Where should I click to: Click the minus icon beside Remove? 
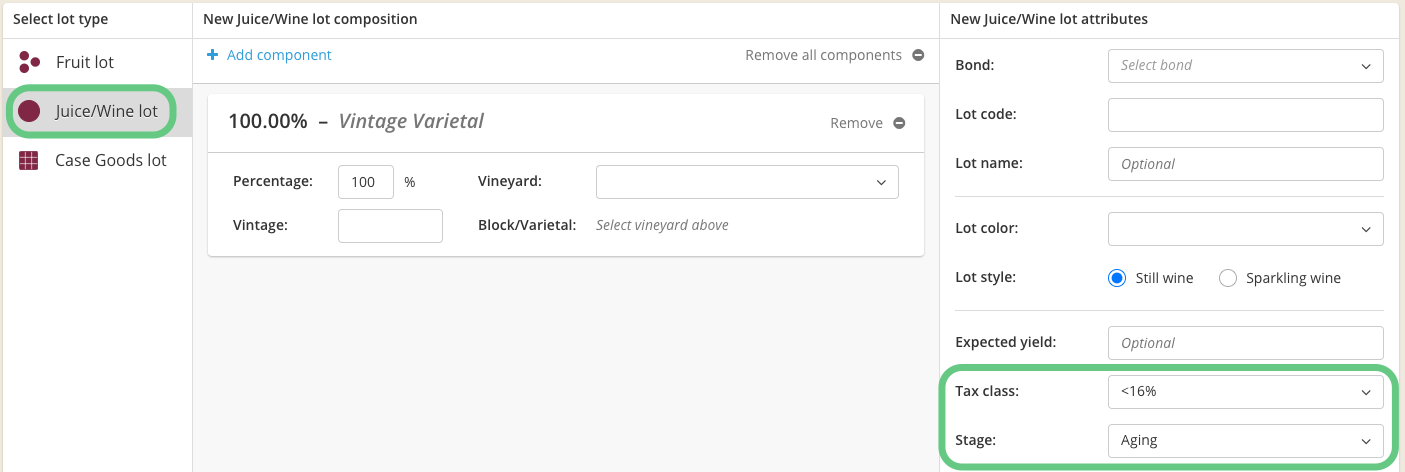pos(899,123)
